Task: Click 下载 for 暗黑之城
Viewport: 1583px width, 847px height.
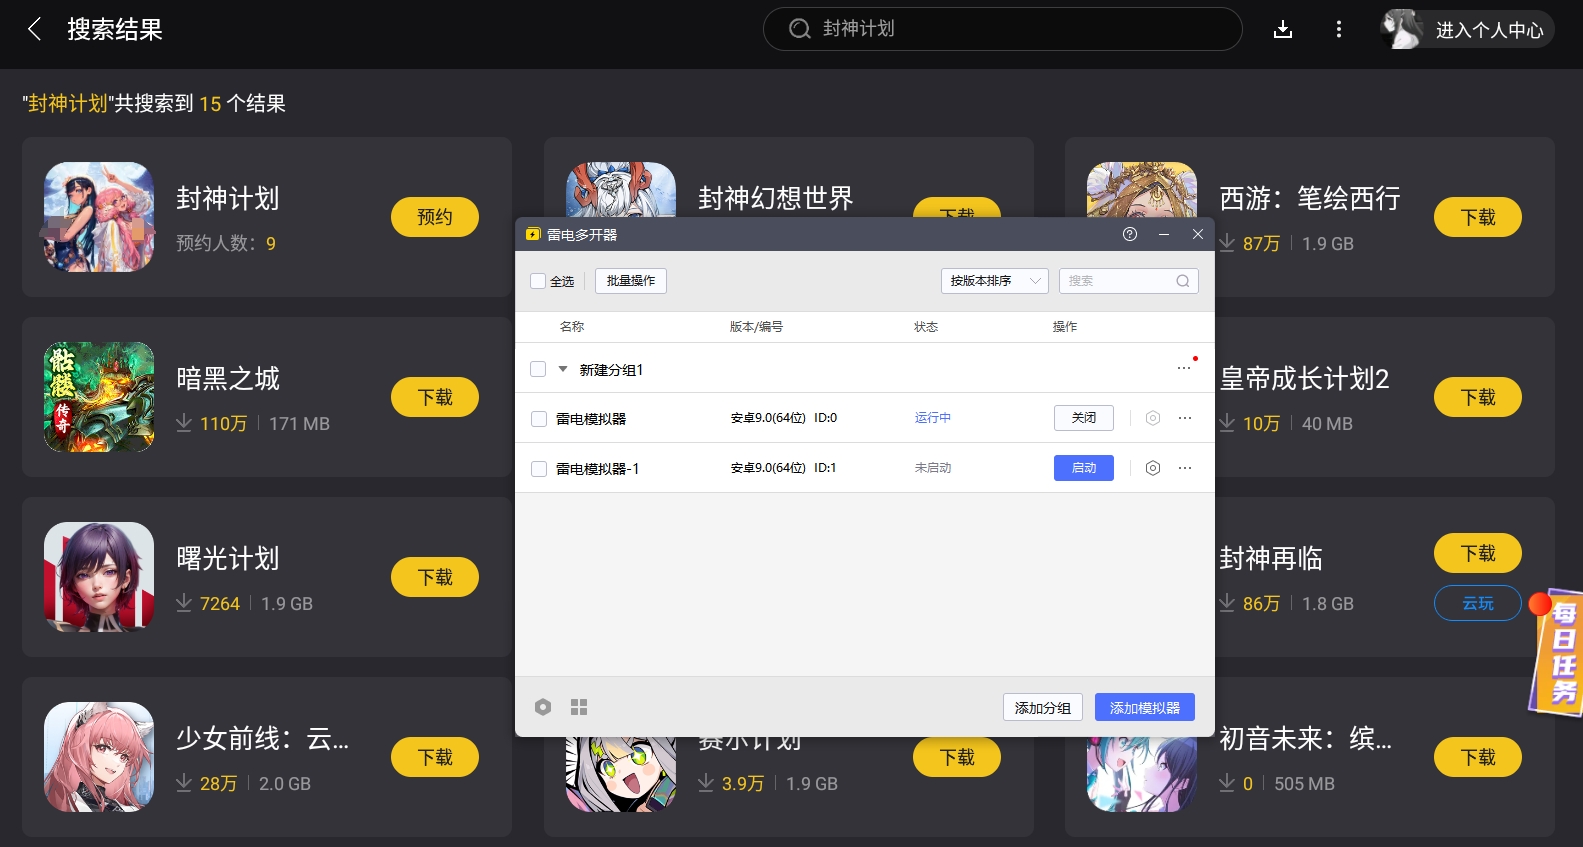Action: pyautogui.click(x=435, y=397)
